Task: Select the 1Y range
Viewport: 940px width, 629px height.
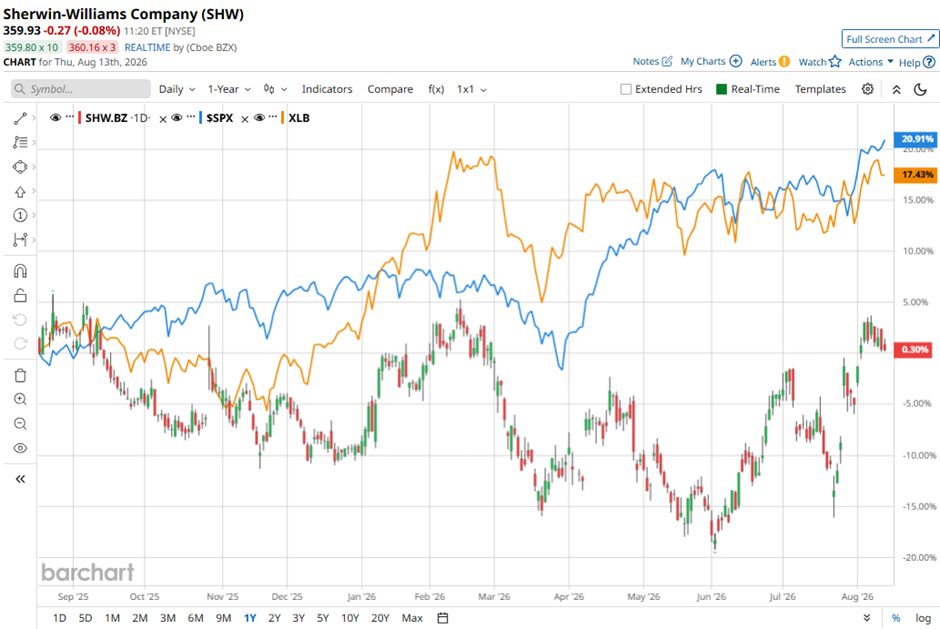Action: [x=250, y=618]
